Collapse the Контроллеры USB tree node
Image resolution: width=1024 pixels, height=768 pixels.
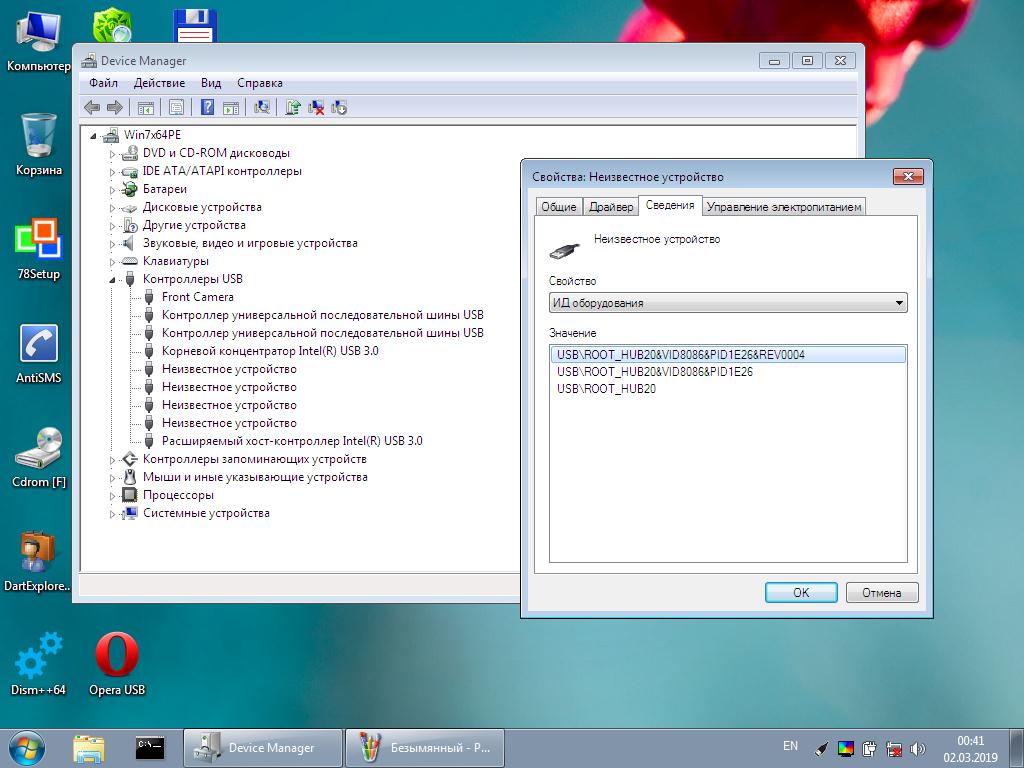click(x=113, y=279)
